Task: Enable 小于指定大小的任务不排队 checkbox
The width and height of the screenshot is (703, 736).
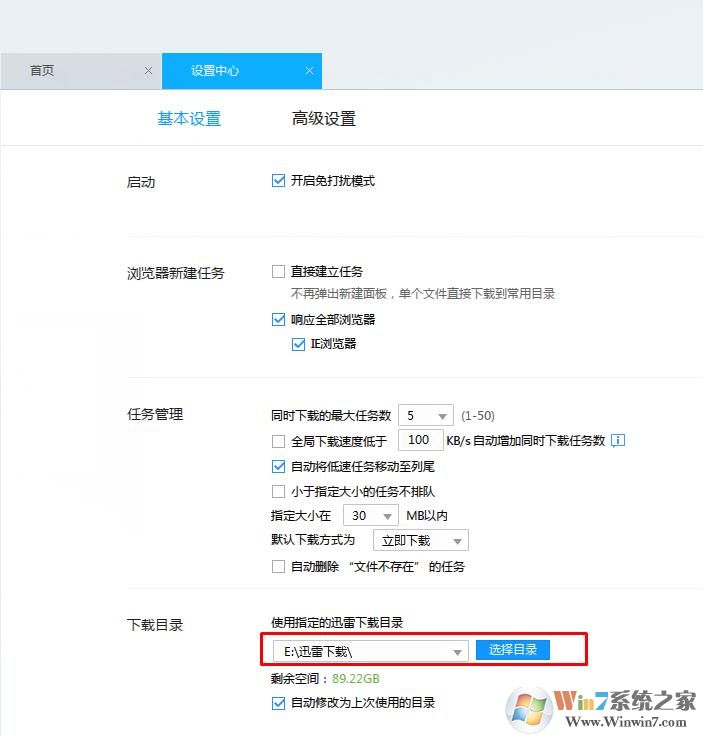Action: coord(278,492)
